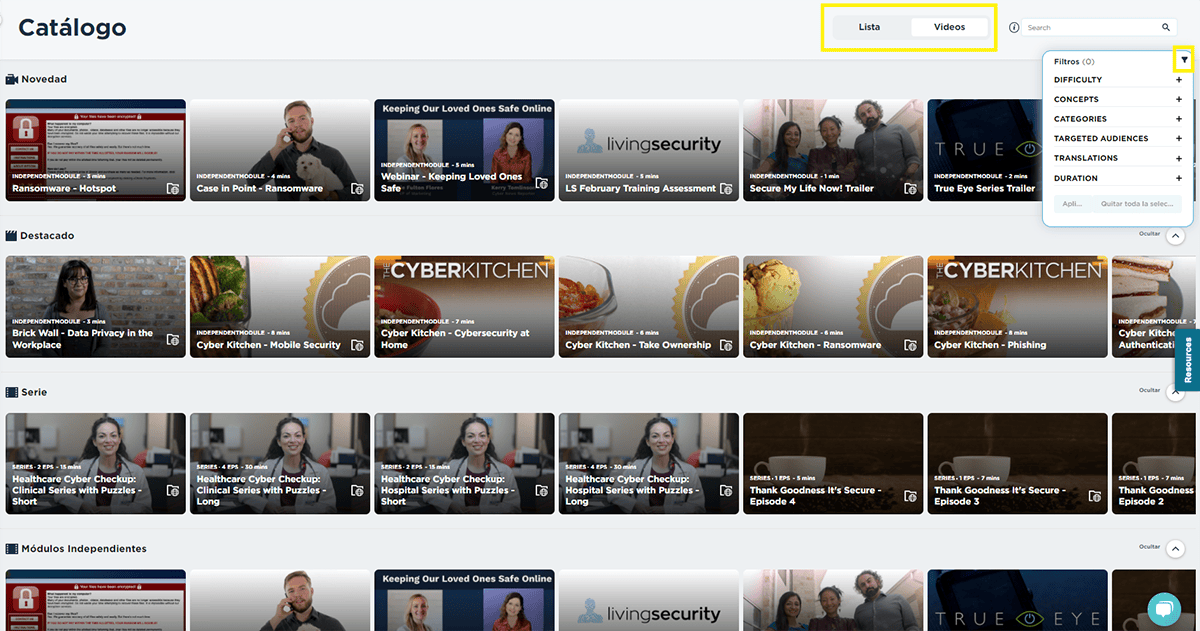Collapse the Destacado section with its chevron
Screen dimensions: 1200x631
coord(1176,237)
